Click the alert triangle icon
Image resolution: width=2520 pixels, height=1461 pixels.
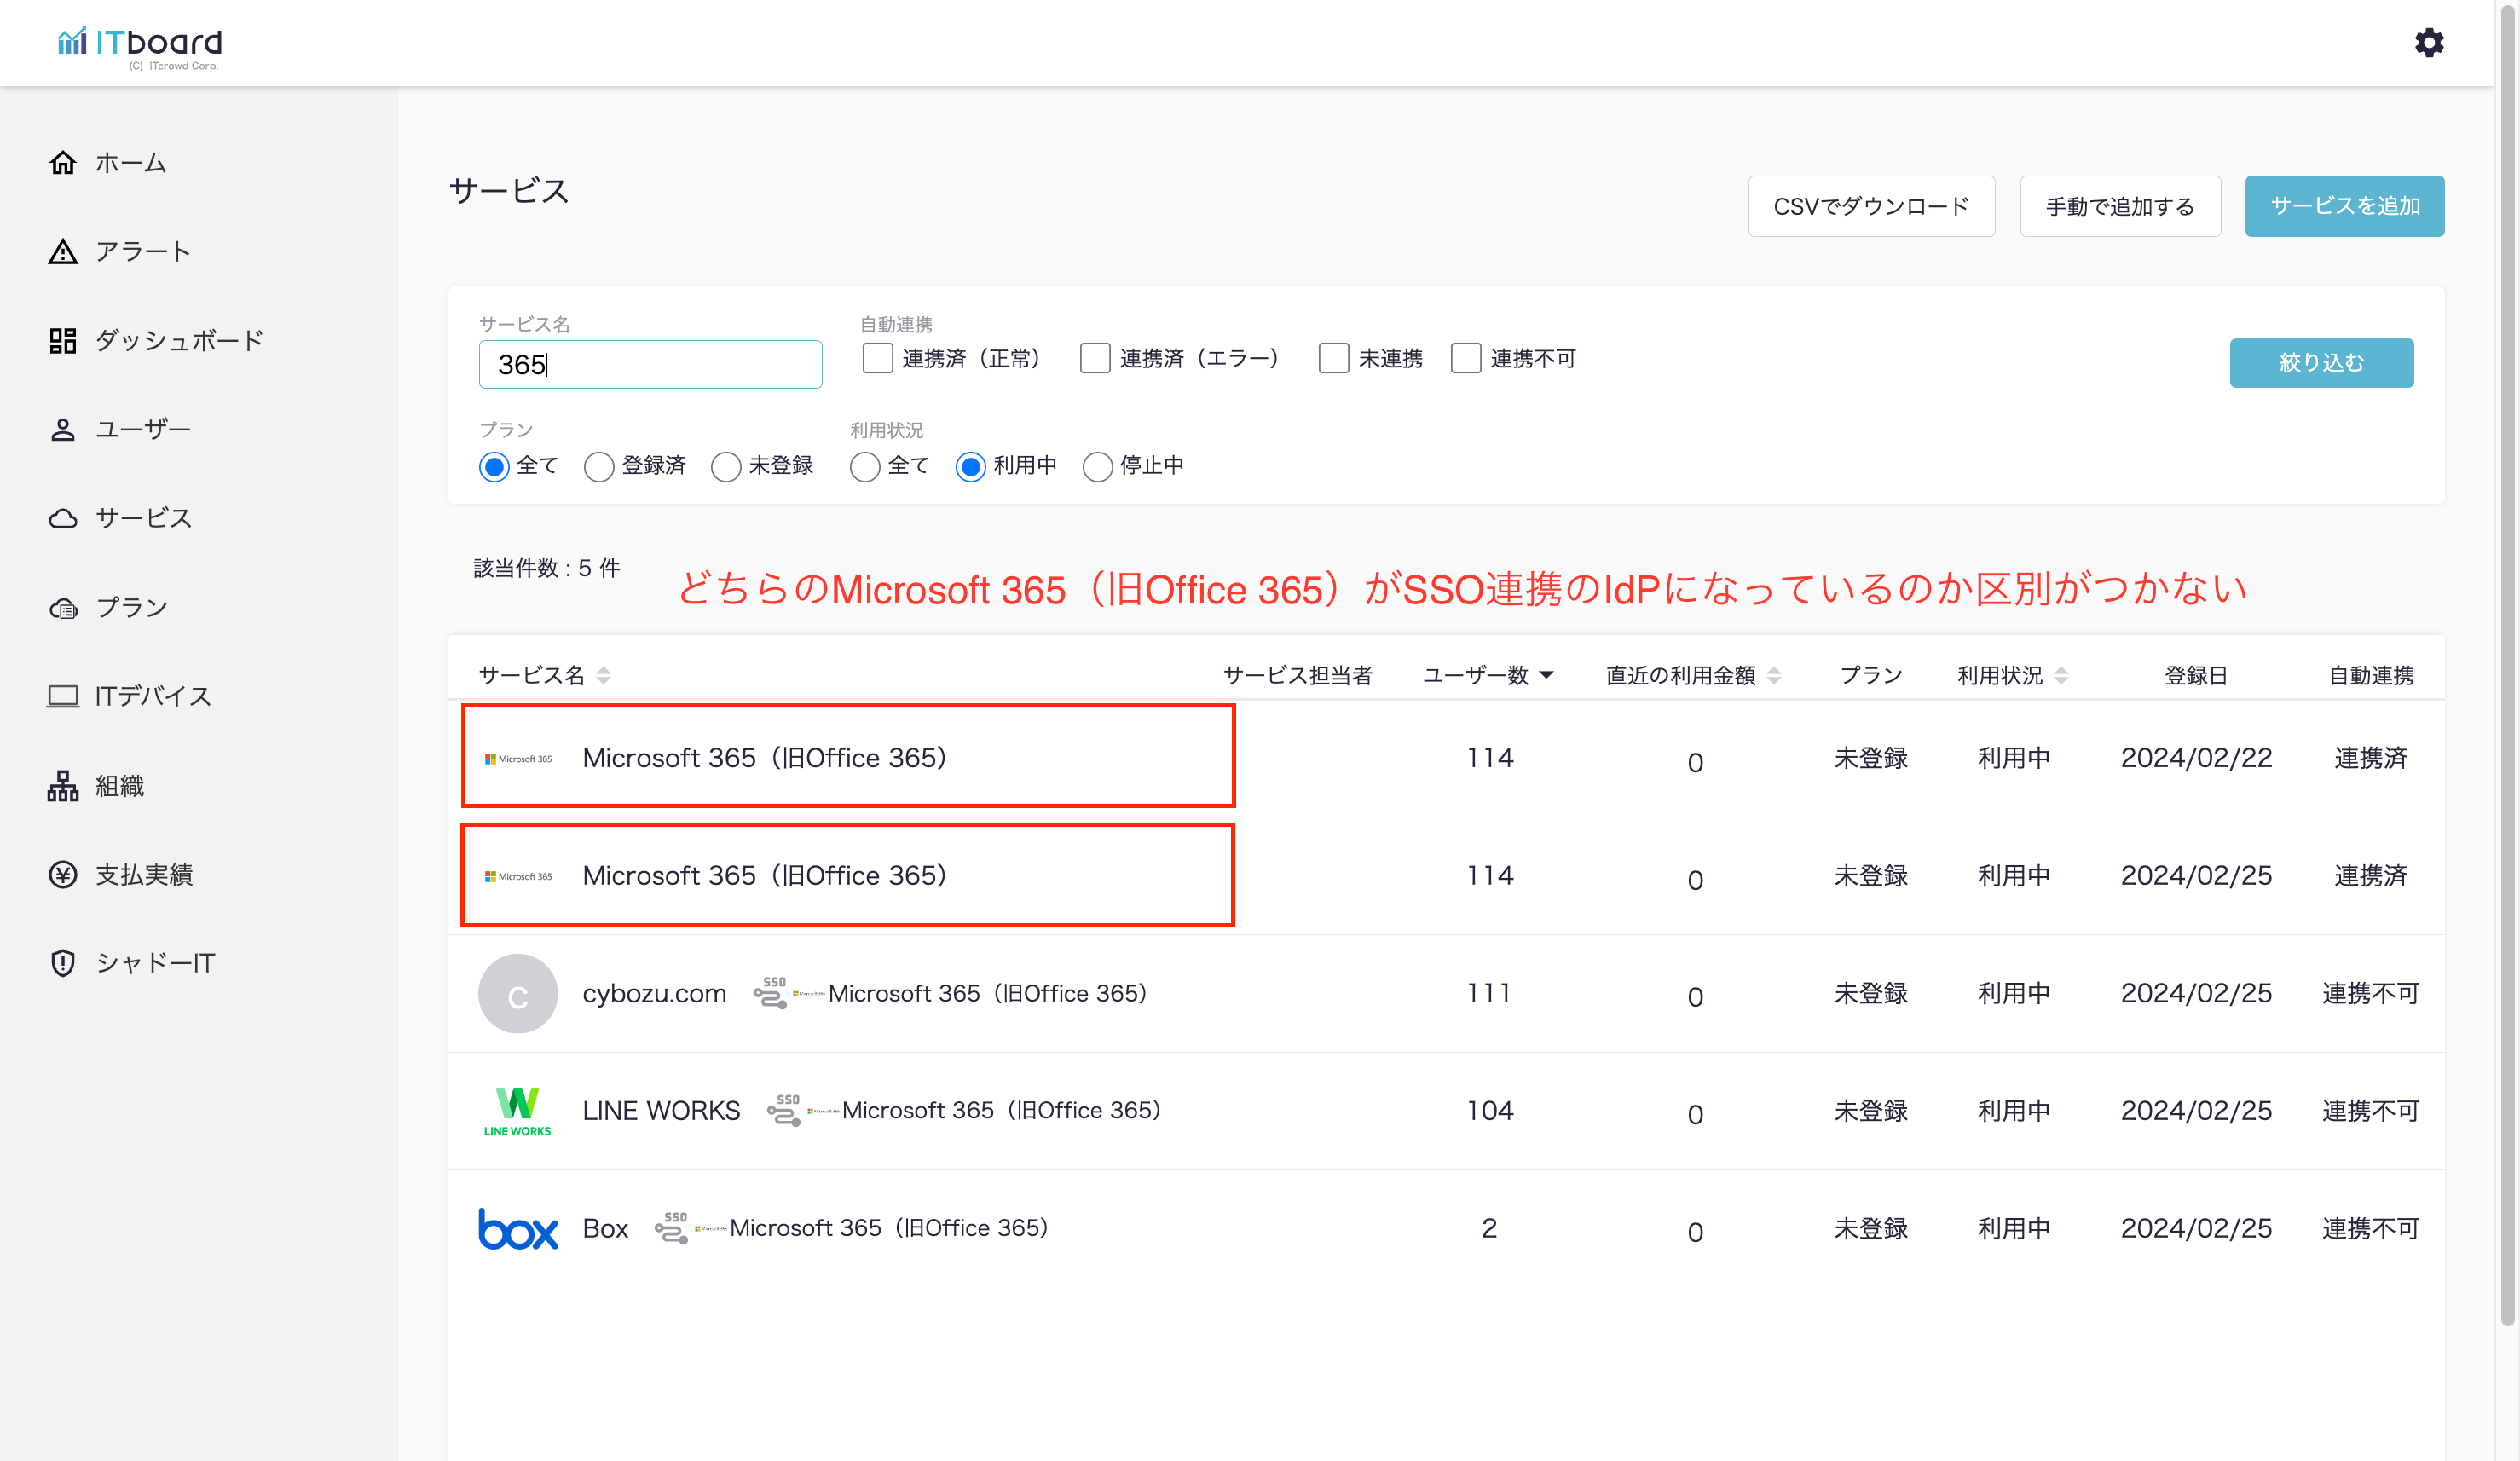[x=63, y=251]
